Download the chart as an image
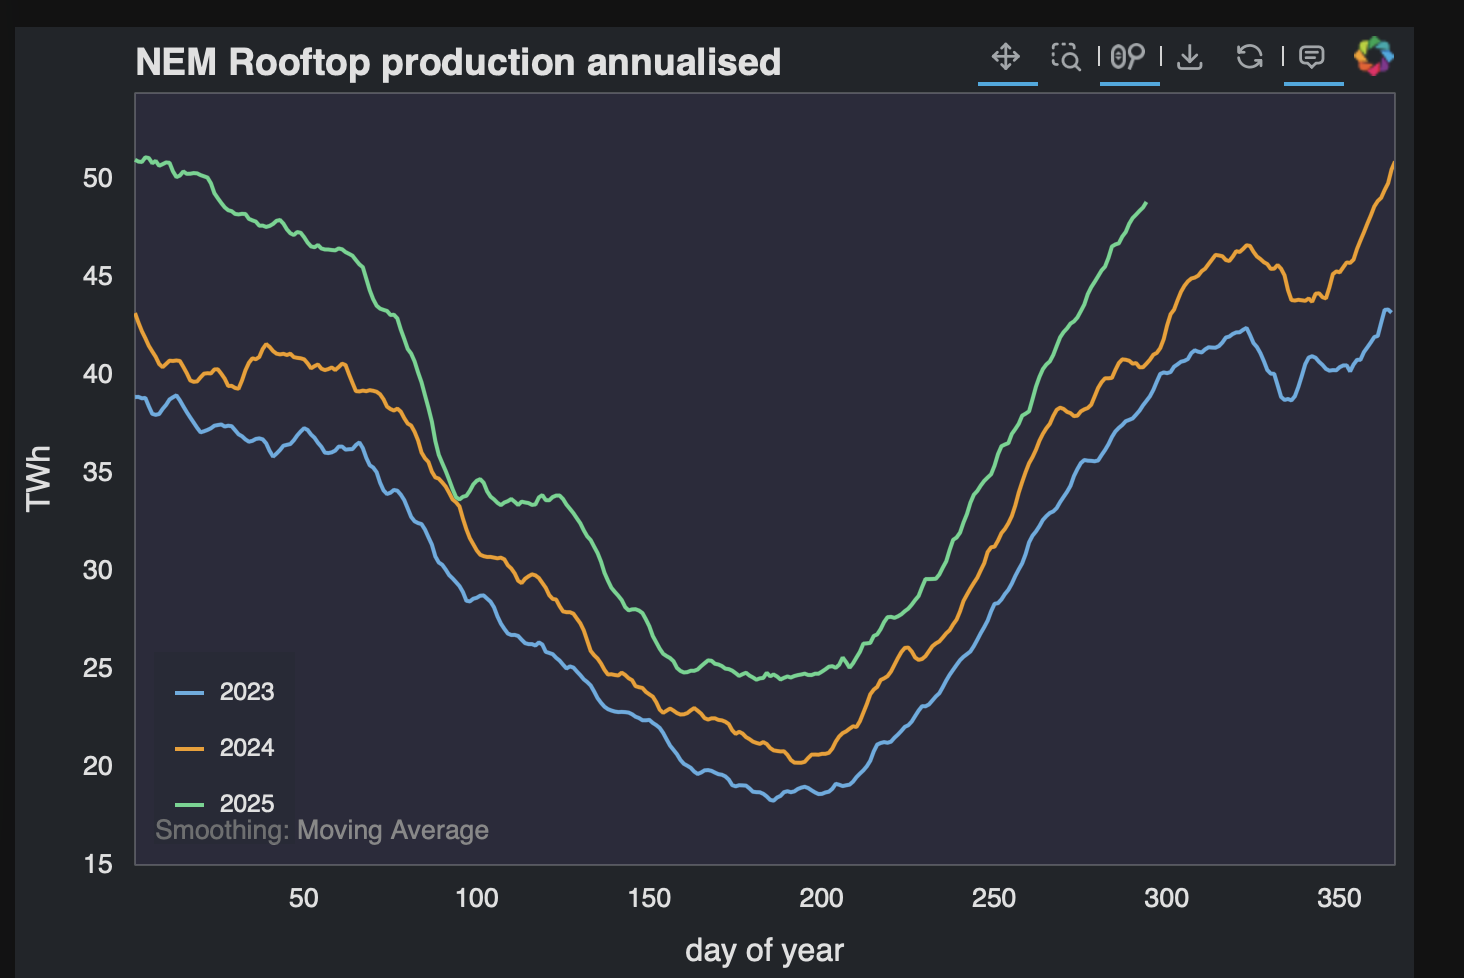Screen dimensions: 1464x978 point(1190,57)
